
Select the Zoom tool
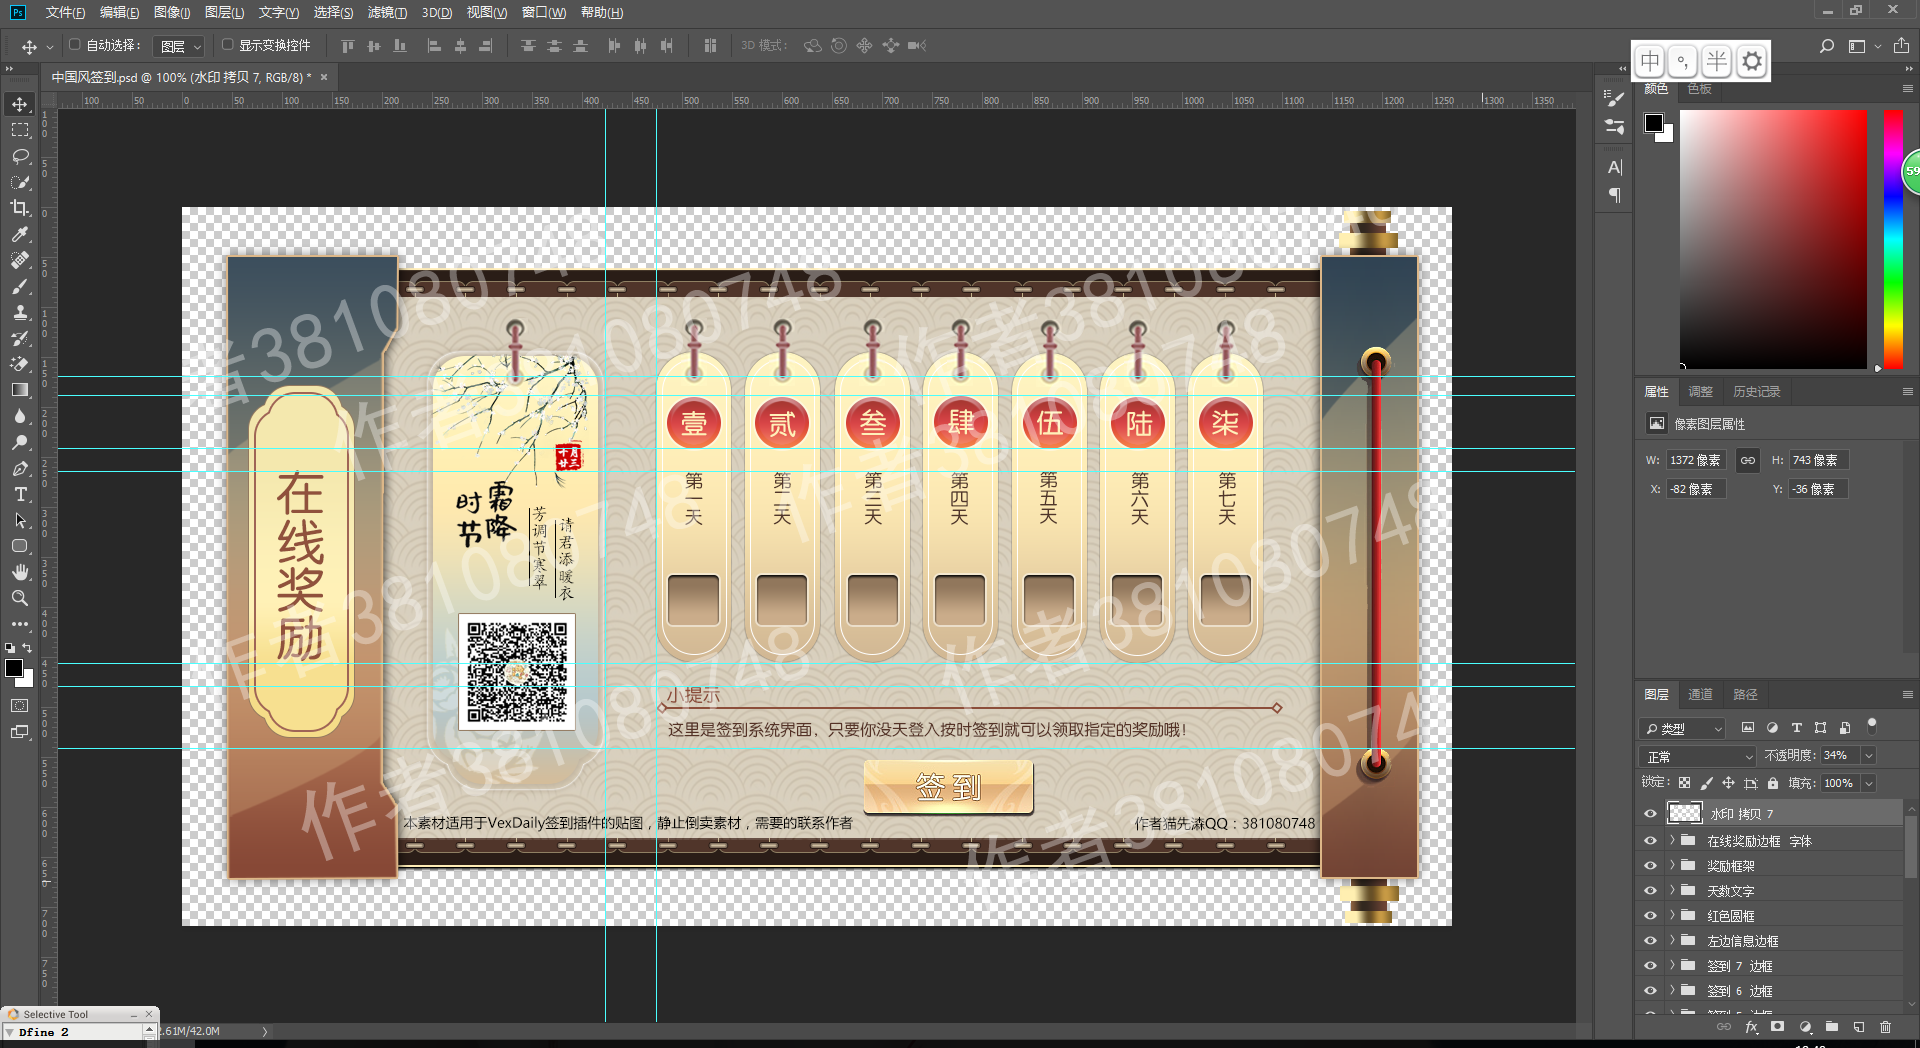point(20,598)
